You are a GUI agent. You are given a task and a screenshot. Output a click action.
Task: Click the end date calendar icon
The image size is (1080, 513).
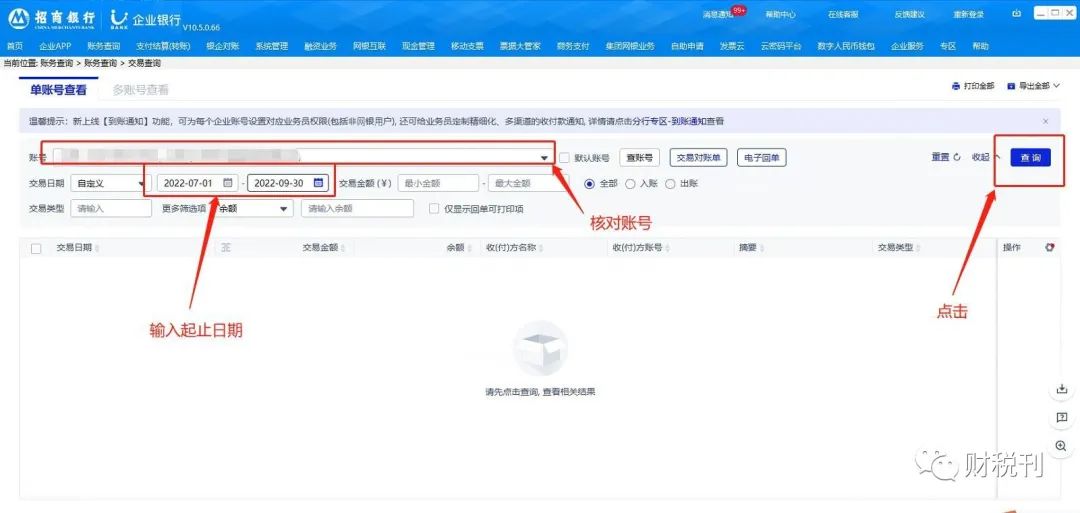click(318, 183)
